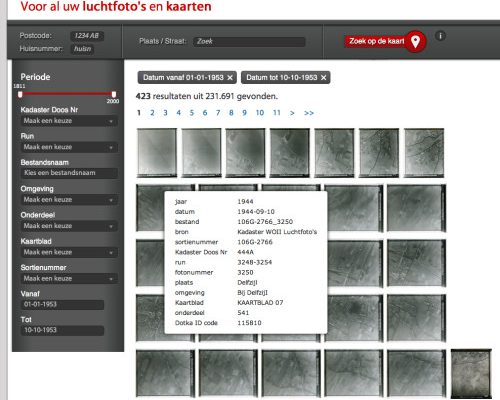Click the last page '>>' link
The width and height of the screenshot is (500, 400).
point(309,113)
